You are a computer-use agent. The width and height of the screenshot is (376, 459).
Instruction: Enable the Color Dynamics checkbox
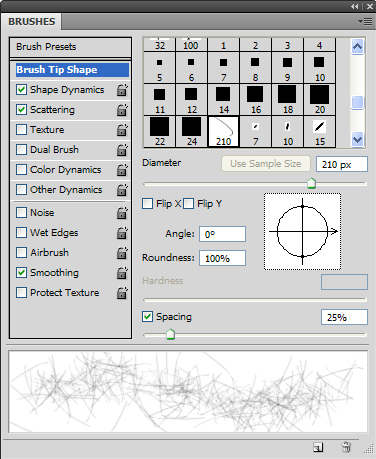pyautogui.click(x=21, y=170)
